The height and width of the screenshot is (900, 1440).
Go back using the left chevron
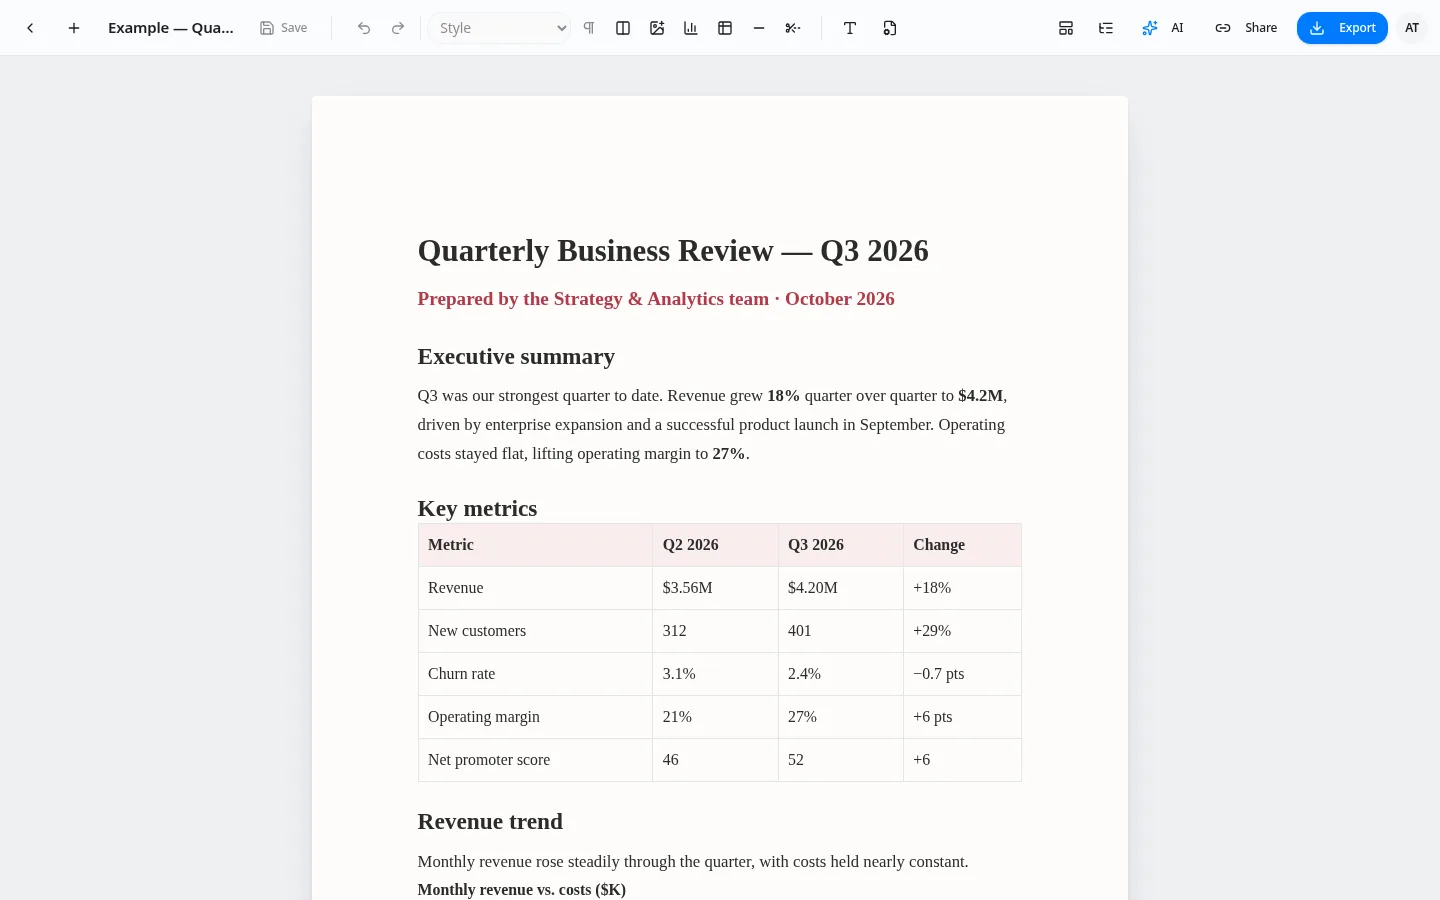point(30,28)
